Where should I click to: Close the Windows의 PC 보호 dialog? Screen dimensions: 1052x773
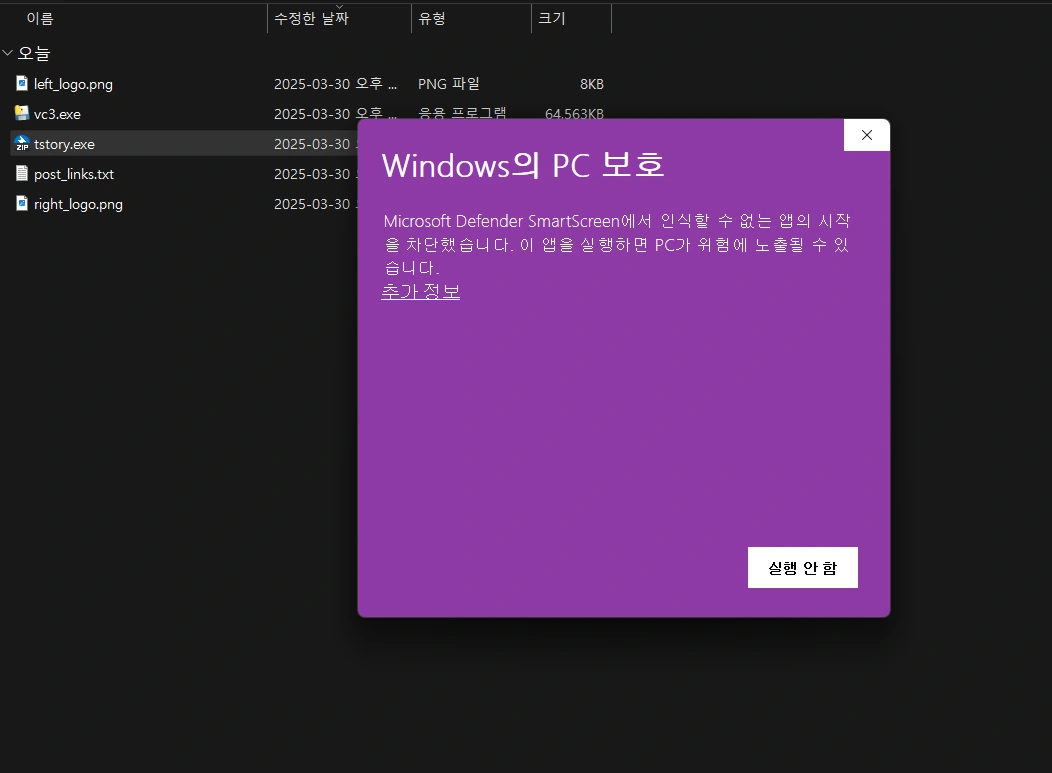pyautogui.click(x=867, y=136)
